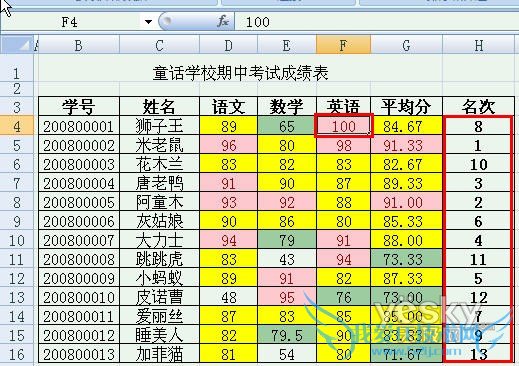
Task: Click the green math cell 65
Action: click(x=287, y=126)
